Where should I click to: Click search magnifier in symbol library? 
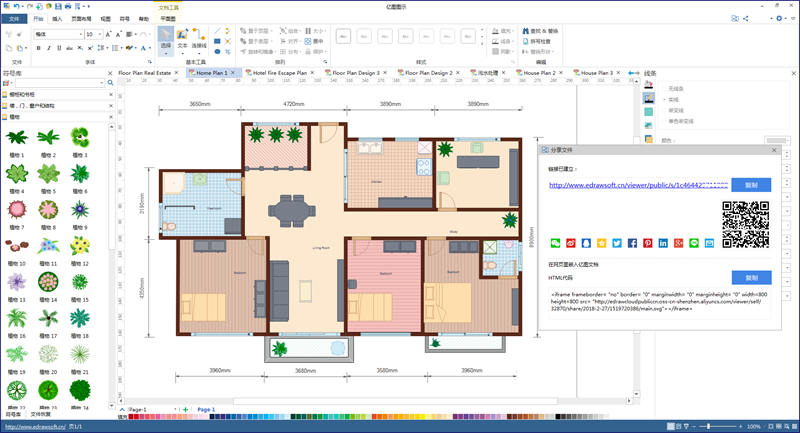[x=110, y=83]
